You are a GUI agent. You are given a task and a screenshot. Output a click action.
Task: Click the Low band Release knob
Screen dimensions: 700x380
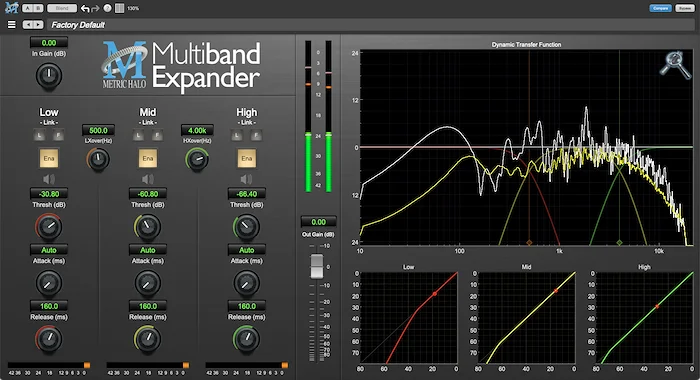pos(49,339)
